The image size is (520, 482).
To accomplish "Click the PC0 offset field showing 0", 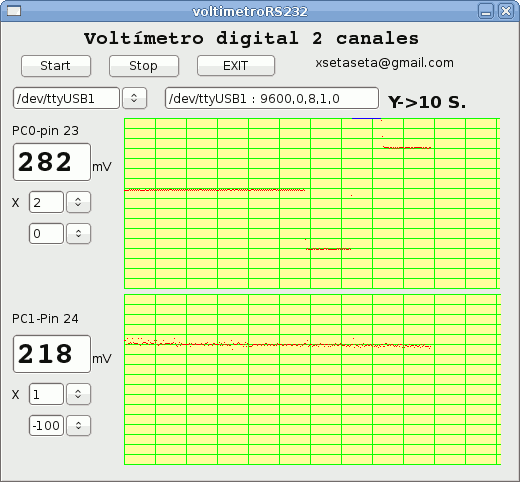I will (x=46, y=233).
